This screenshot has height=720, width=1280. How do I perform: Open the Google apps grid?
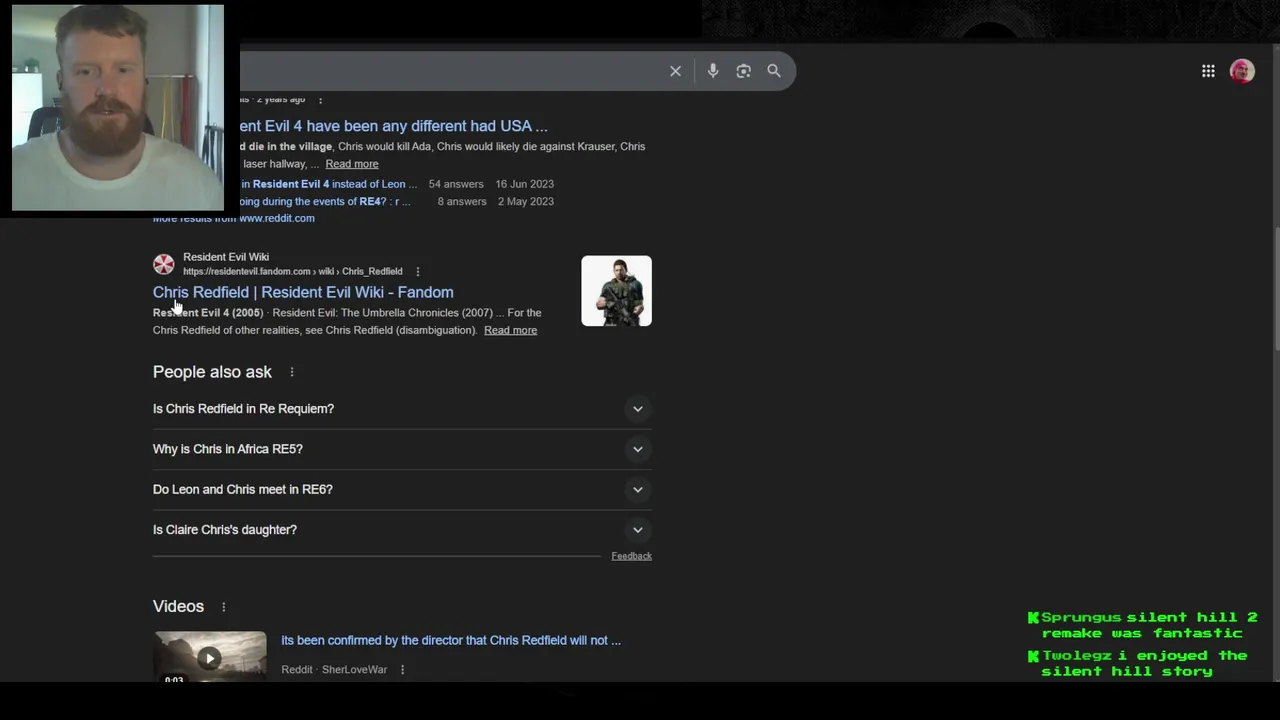[1208, 71]
